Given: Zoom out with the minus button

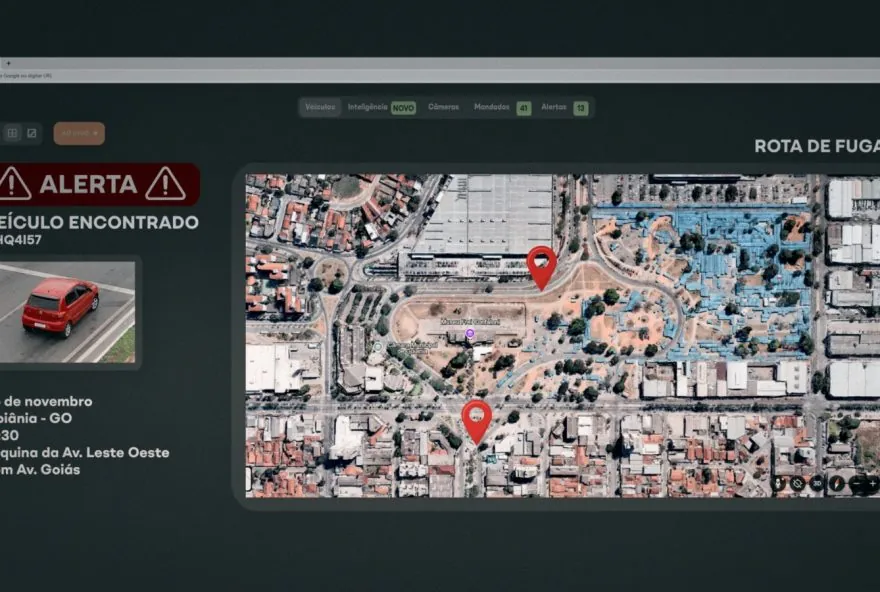Looking at the screenshot, I should click(858, 483).
